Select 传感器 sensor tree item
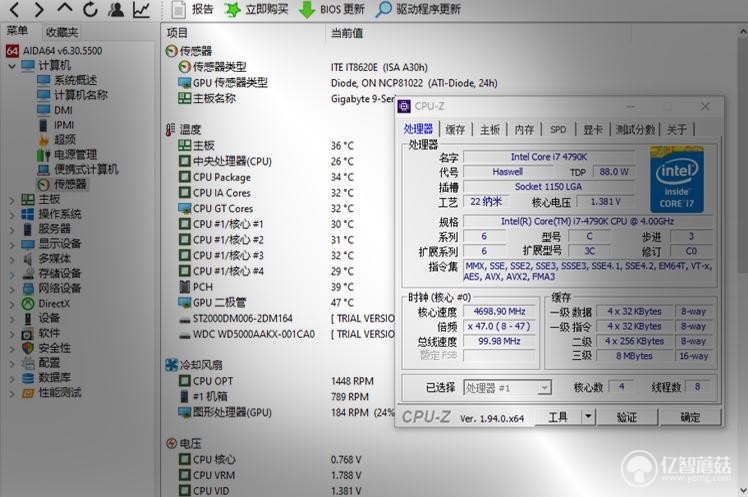The image size is (748, 497). 62,184
